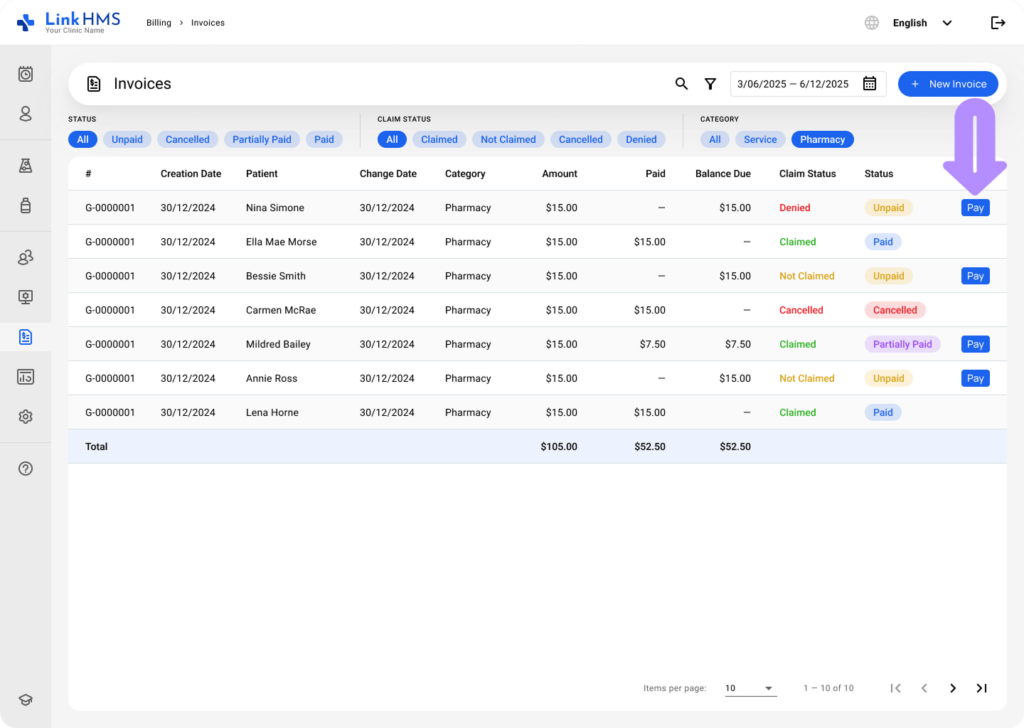Click the New Invoice button
This screenshot has height=728, width=1024.
[948, 84]
